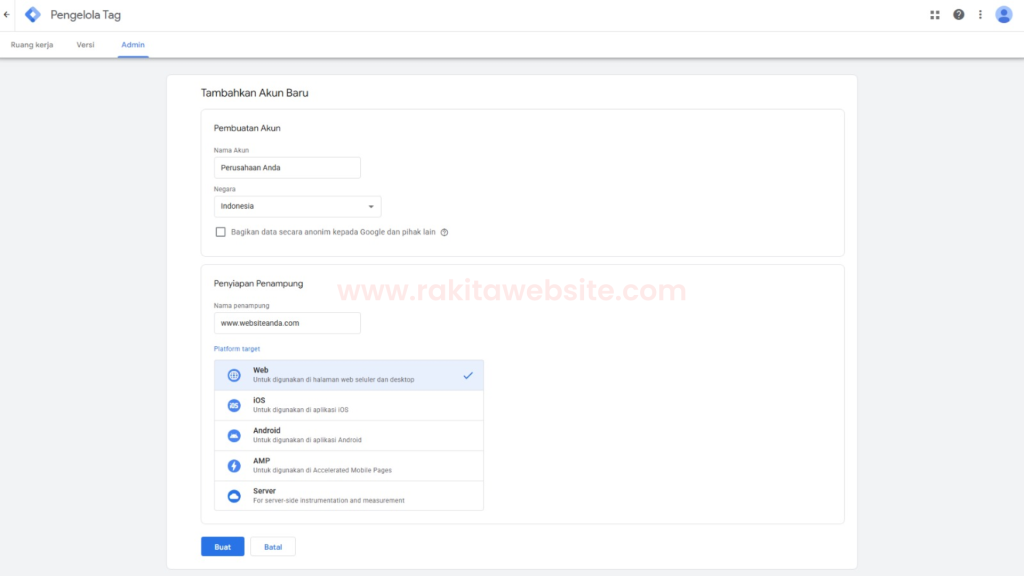Click the 'Bagikan data secara anonim' label
The width and height of the screenshot is (1024, 576).
[x=333, y=232]
